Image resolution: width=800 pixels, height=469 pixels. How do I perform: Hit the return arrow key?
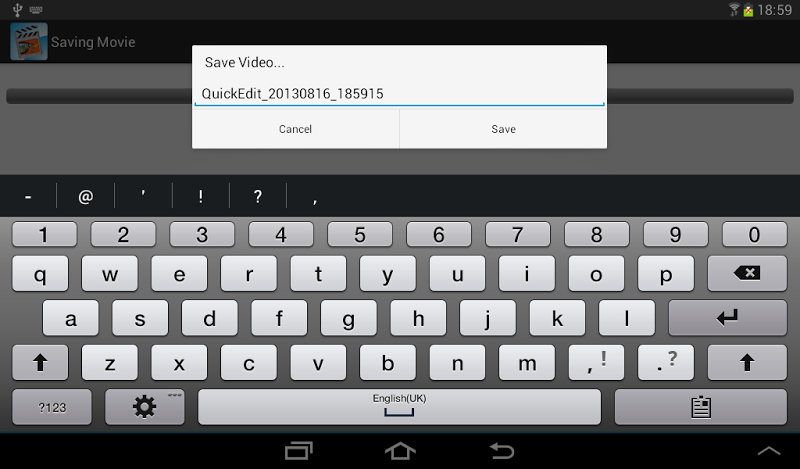coord(728,318)
